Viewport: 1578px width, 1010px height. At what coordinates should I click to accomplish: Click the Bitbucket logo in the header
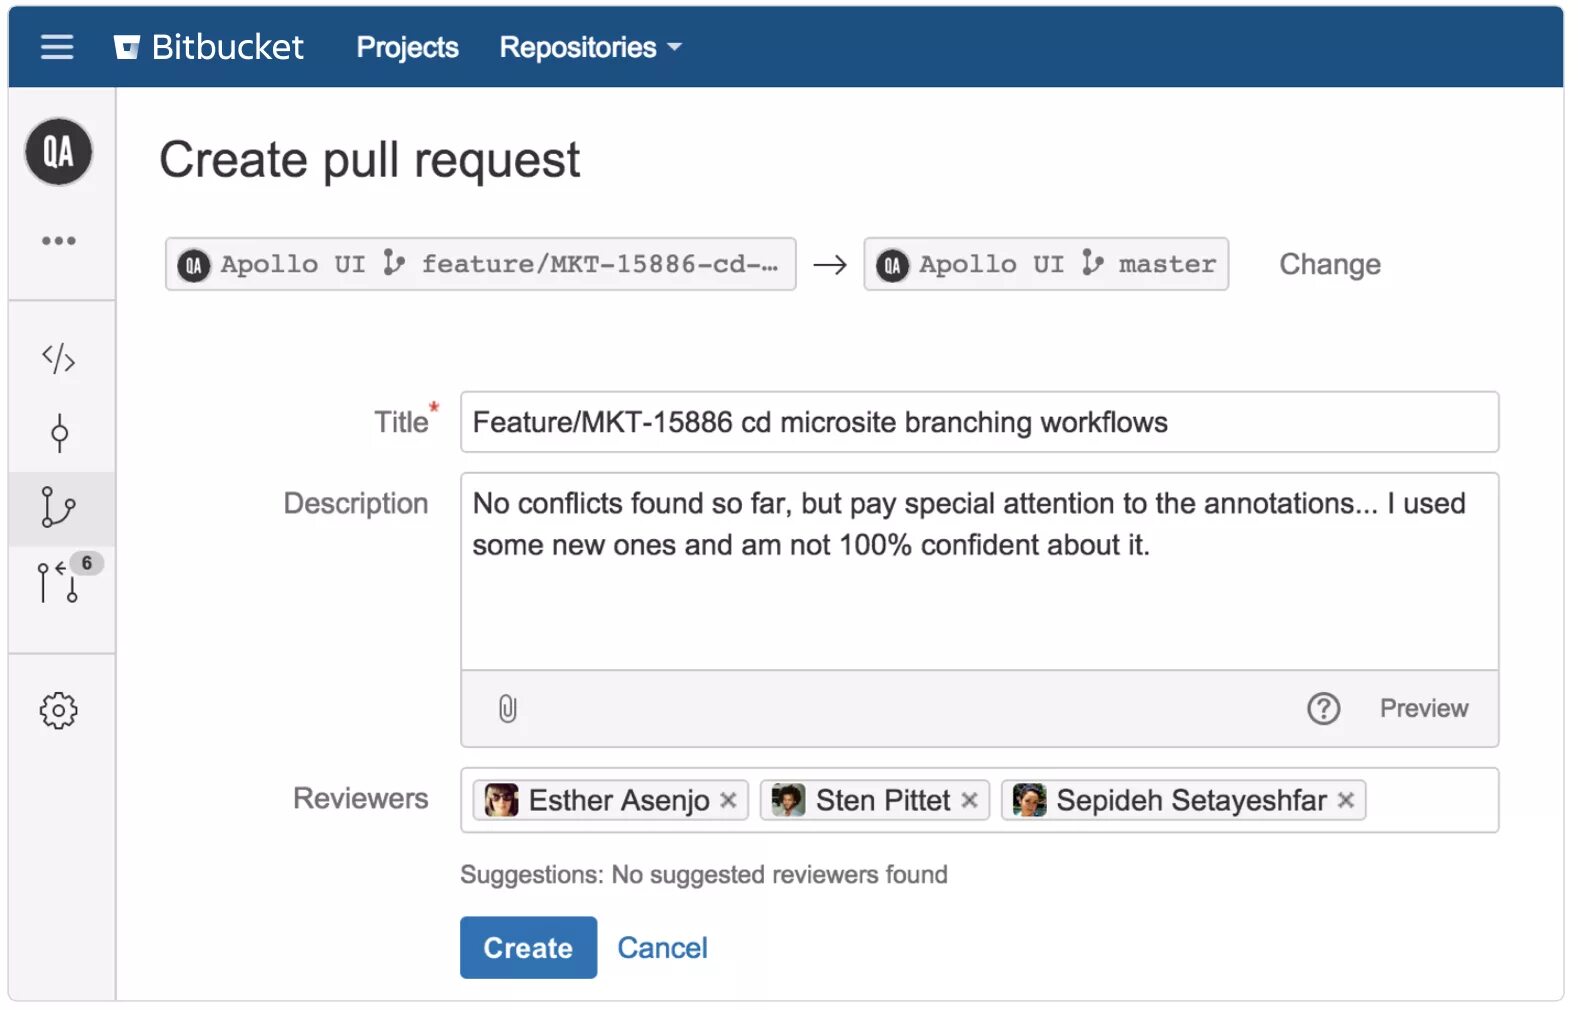[x=209, y=47]
